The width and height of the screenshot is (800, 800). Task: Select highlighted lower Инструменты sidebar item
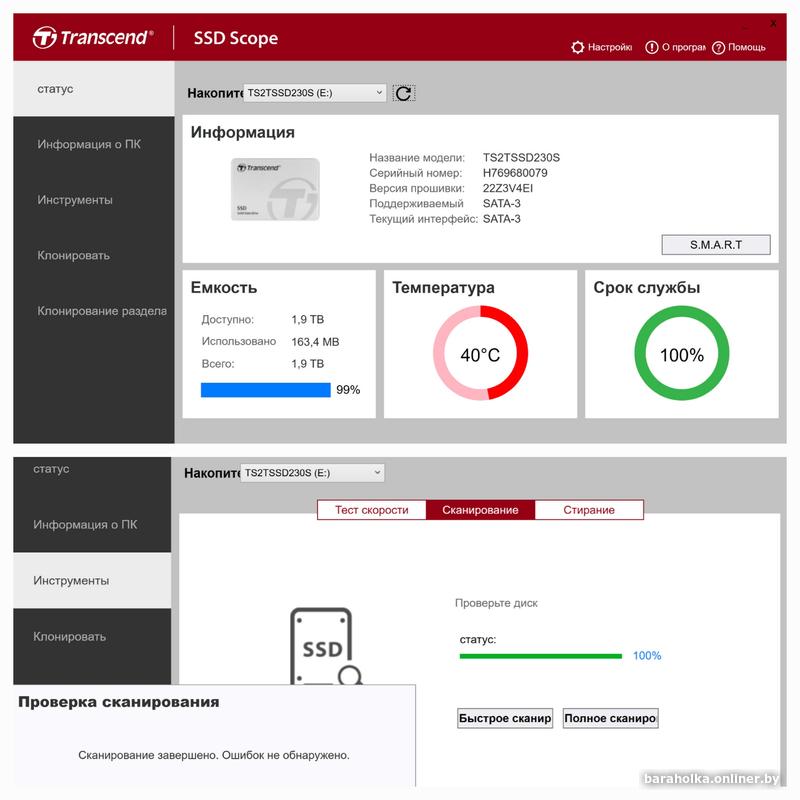(x=92, y=581)
